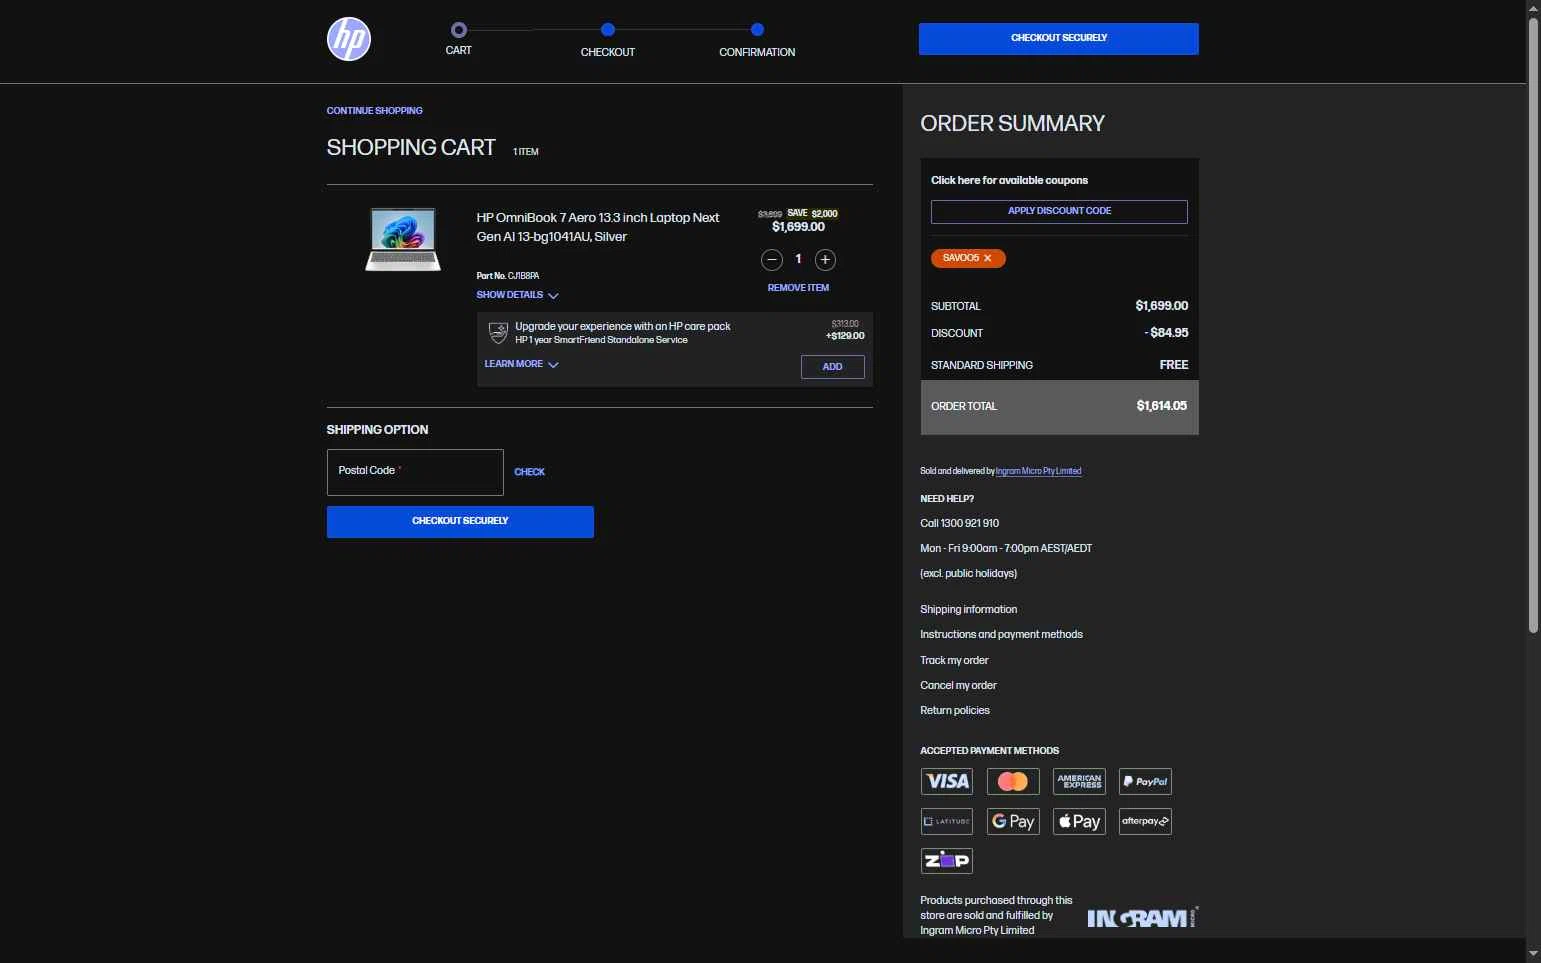Select the Checkout step marker
This screenshot has height=963, width=1541.
click(608, 30)
